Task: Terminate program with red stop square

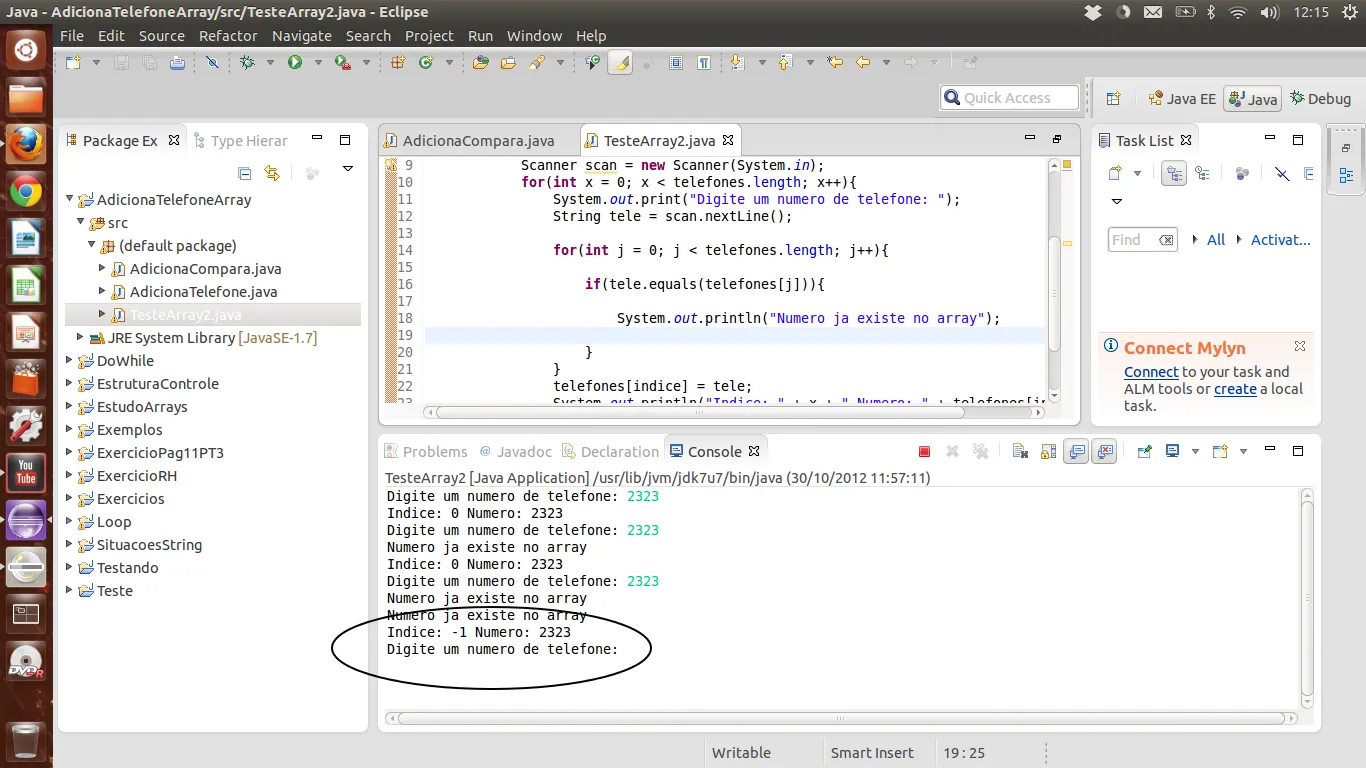Action: click(x=924, y=452)
